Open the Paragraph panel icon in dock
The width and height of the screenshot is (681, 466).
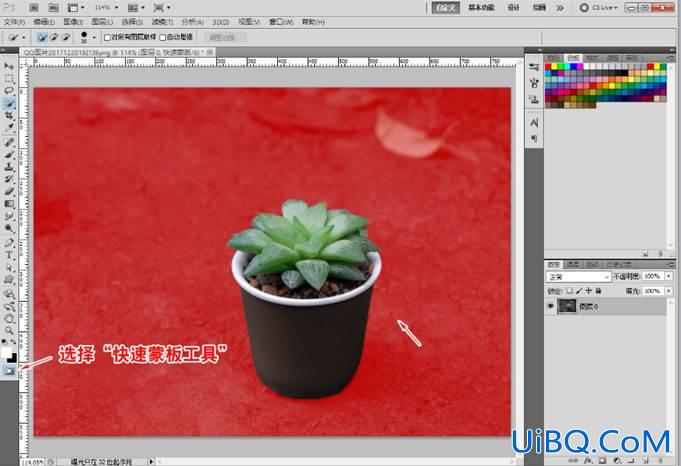point(534,139)
